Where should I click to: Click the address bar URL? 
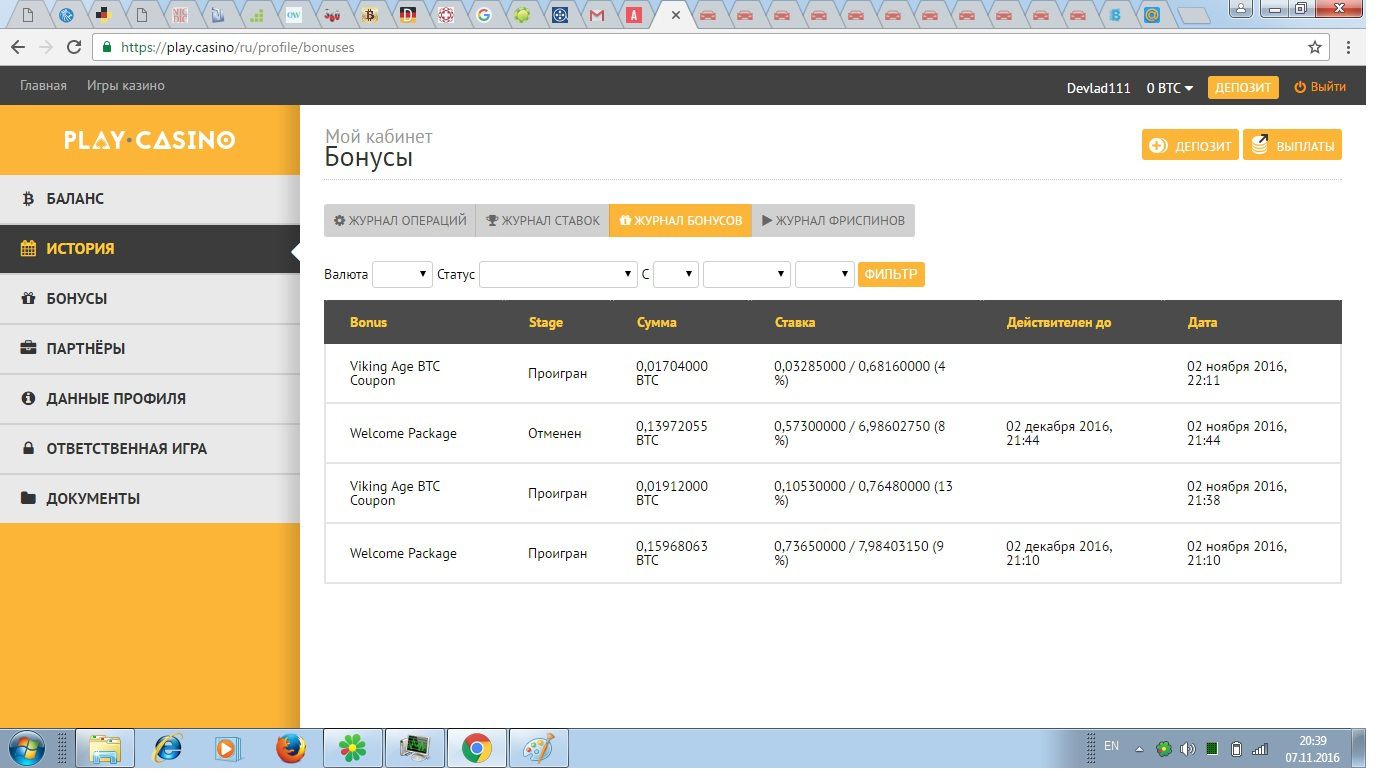pos(237,47)
